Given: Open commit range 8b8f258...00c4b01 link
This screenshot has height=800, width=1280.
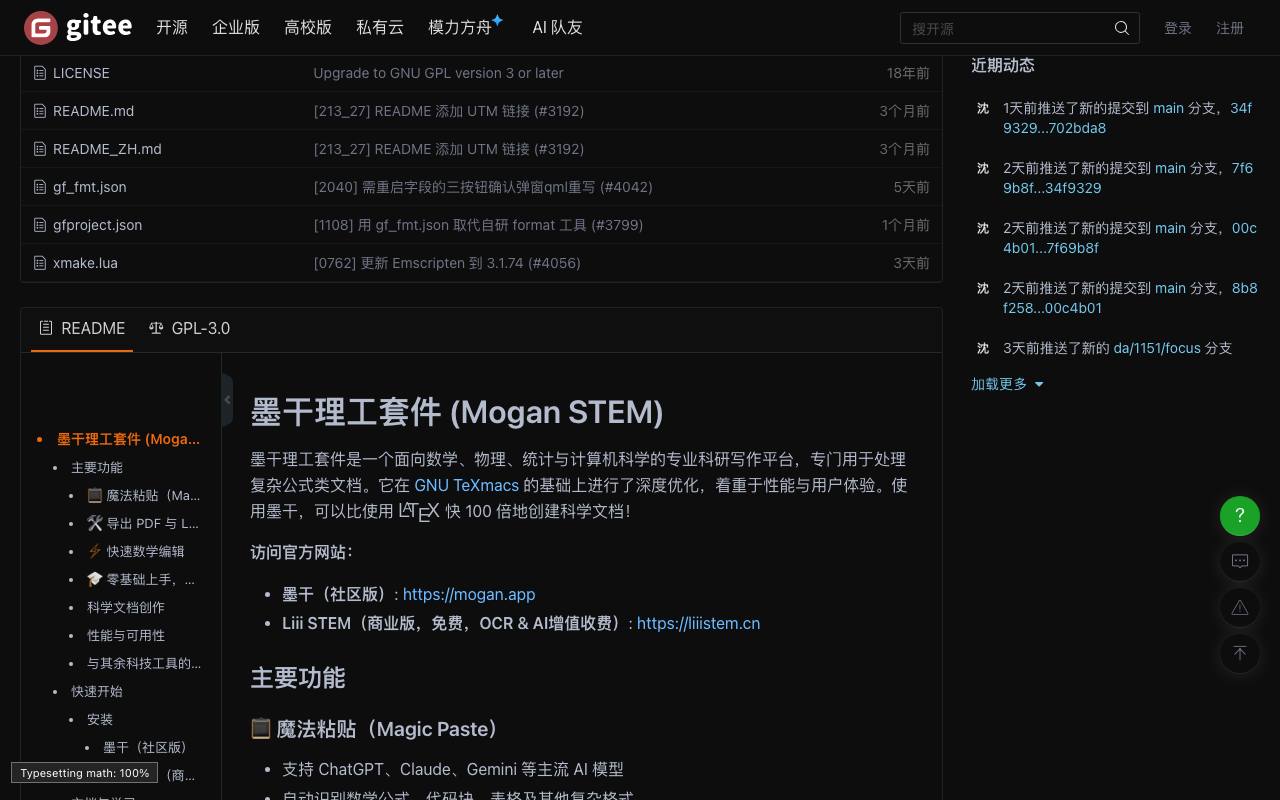Looking at the screenshot, I should pyautogui.click(x=1130, y=298).
